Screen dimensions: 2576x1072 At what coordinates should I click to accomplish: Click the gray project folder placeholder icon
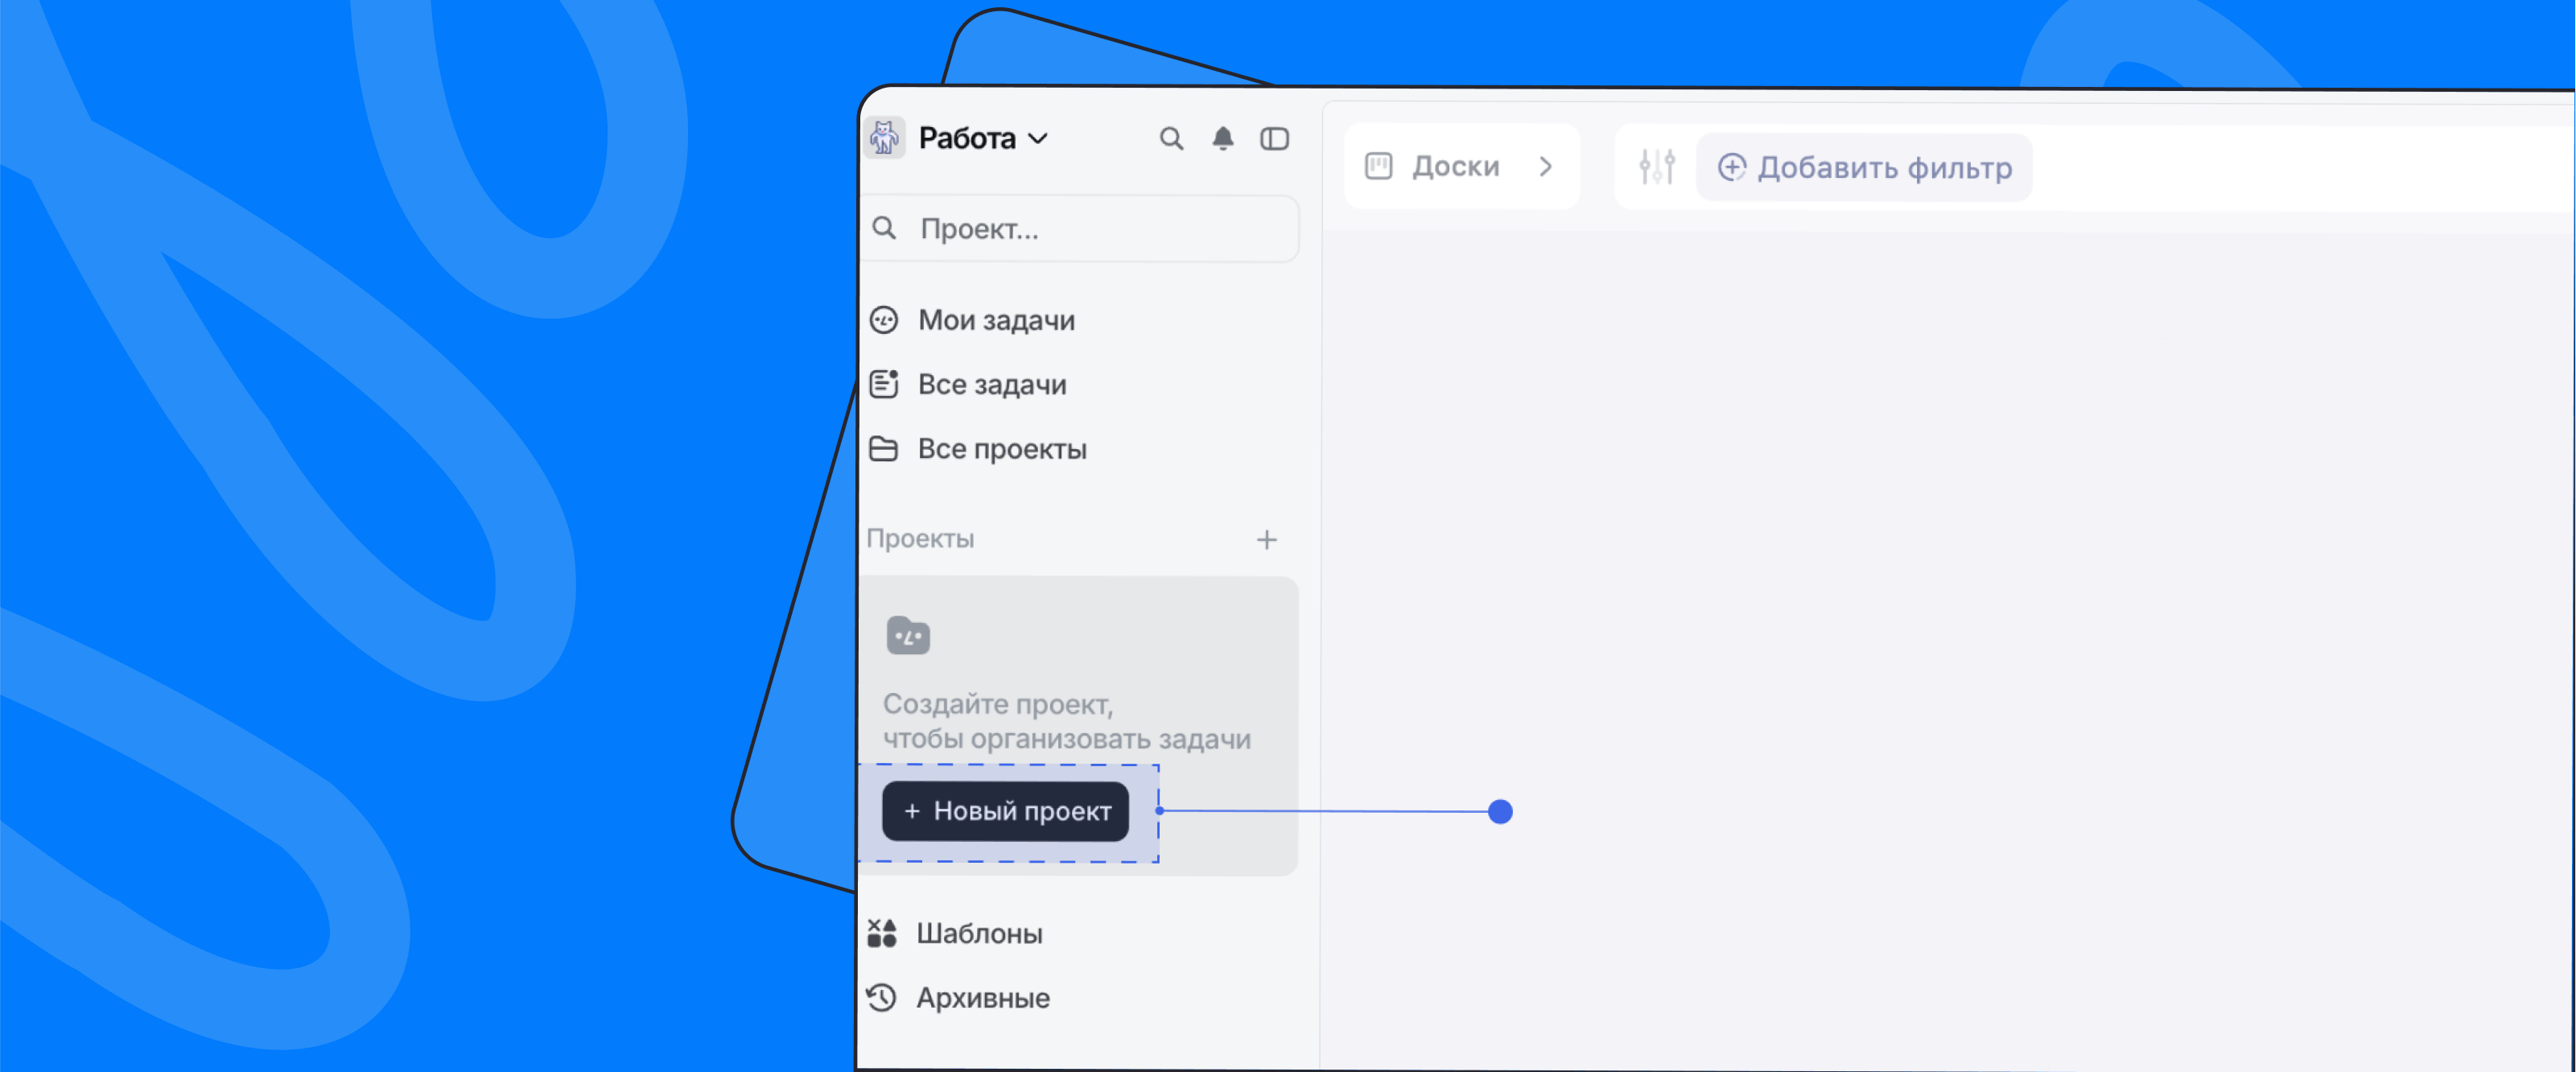pyautogui.click(x=908, y=636)
